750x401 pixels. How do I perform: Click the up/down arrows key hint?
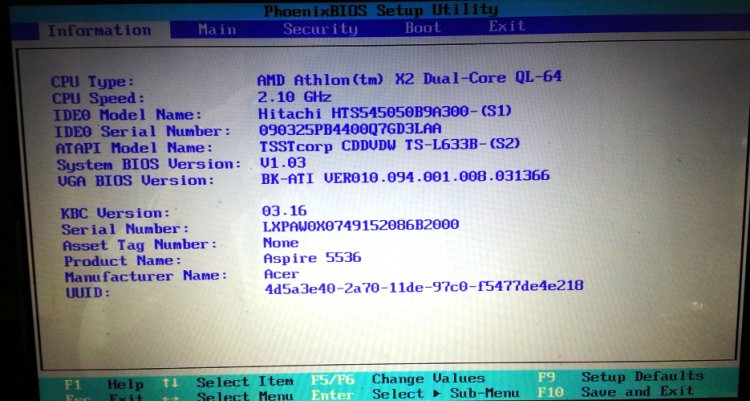click(170, 383)
